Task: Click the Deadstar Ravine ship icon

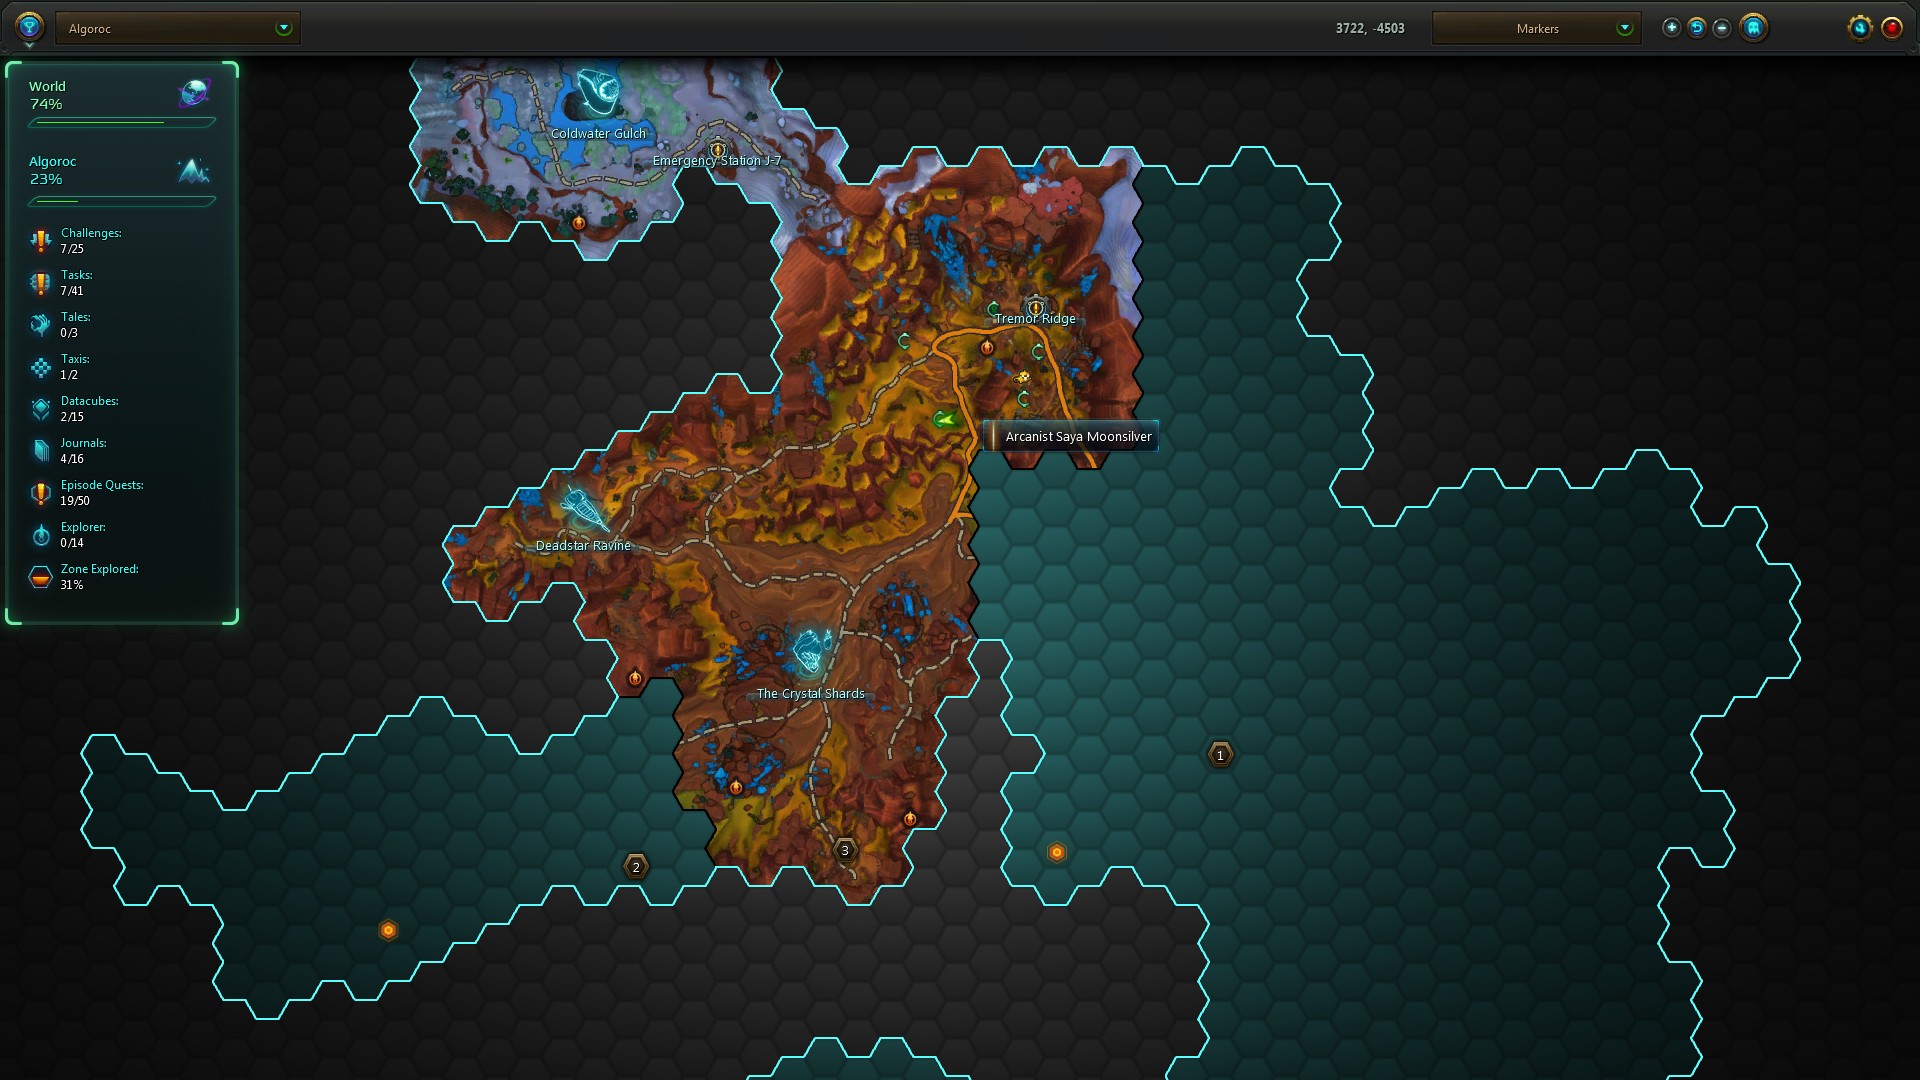Action: click(584, 509)
